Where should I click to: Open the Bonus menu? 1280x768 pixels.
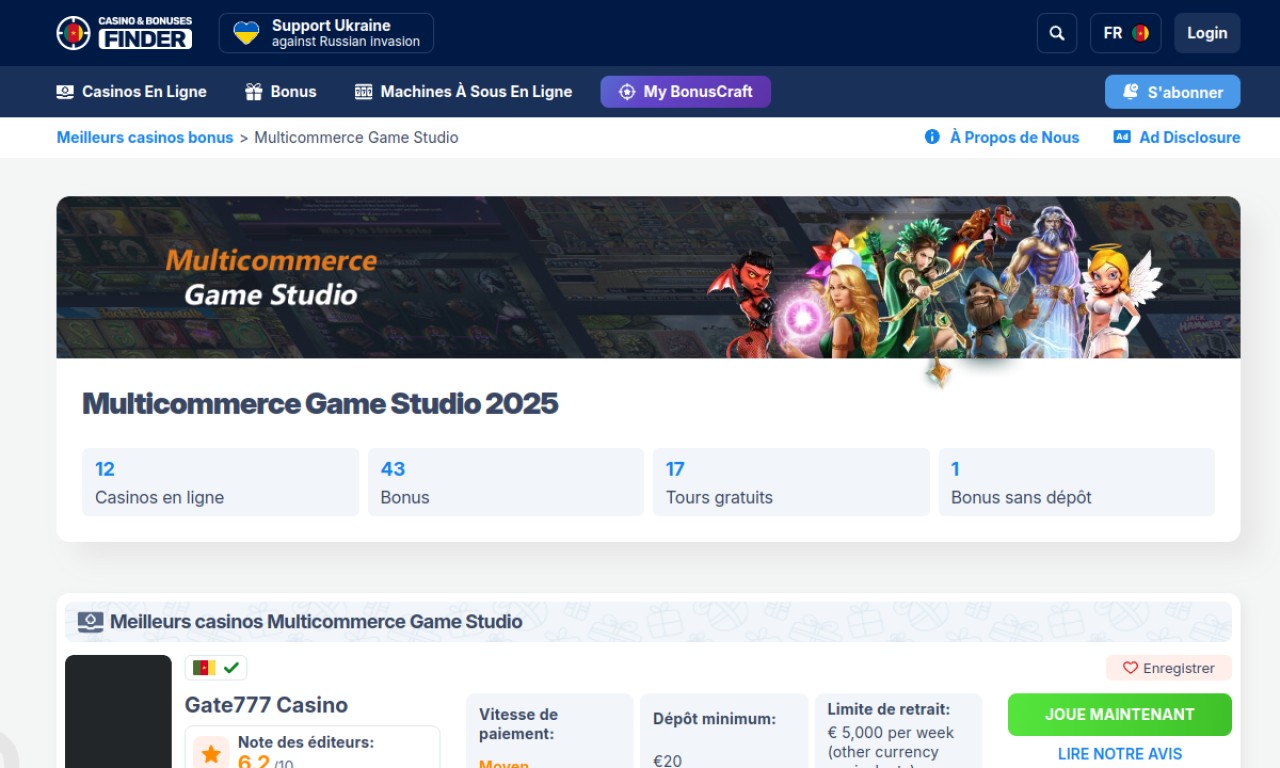(280, 92)
